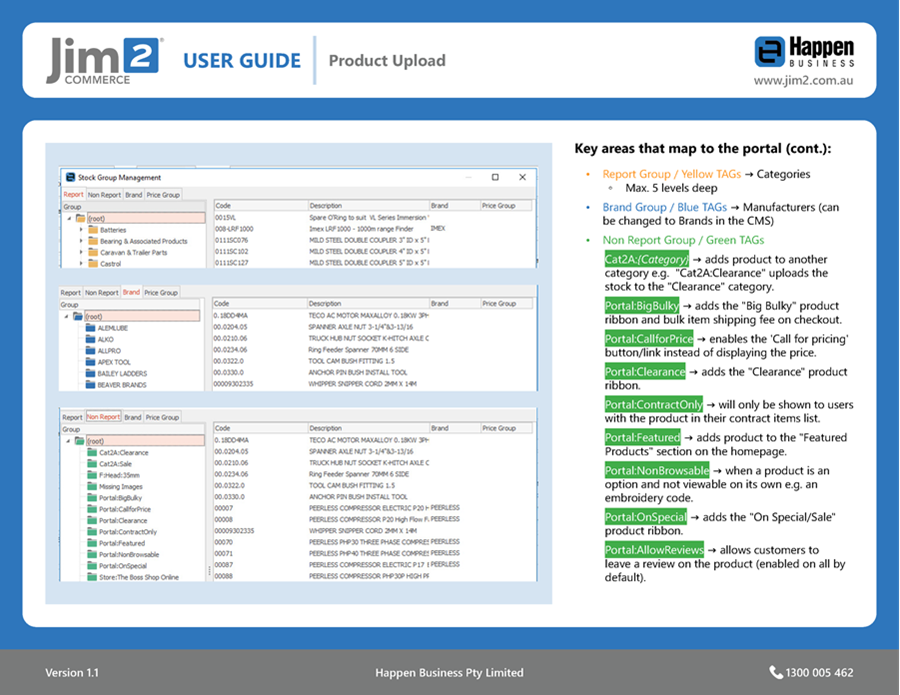This screenshot has height=695, width=900.
Task: Click the green Cat2A:(Category) highlighted tag
Action: click(646, 259)
